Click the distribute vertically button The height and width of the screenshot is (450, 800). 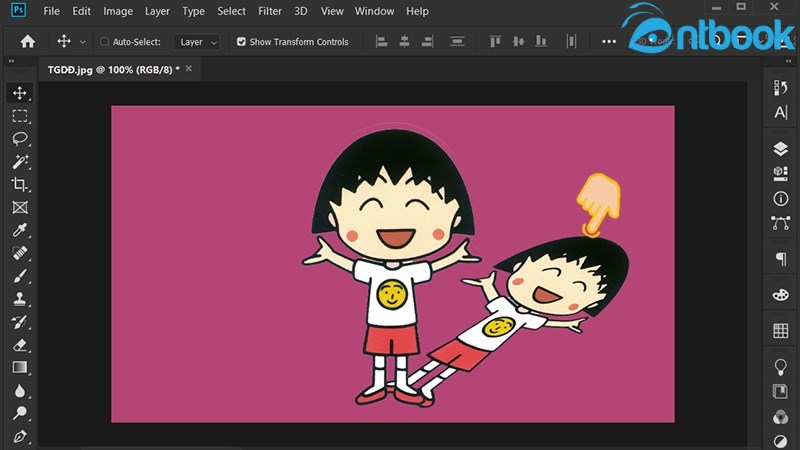click(x=457, y=41)
